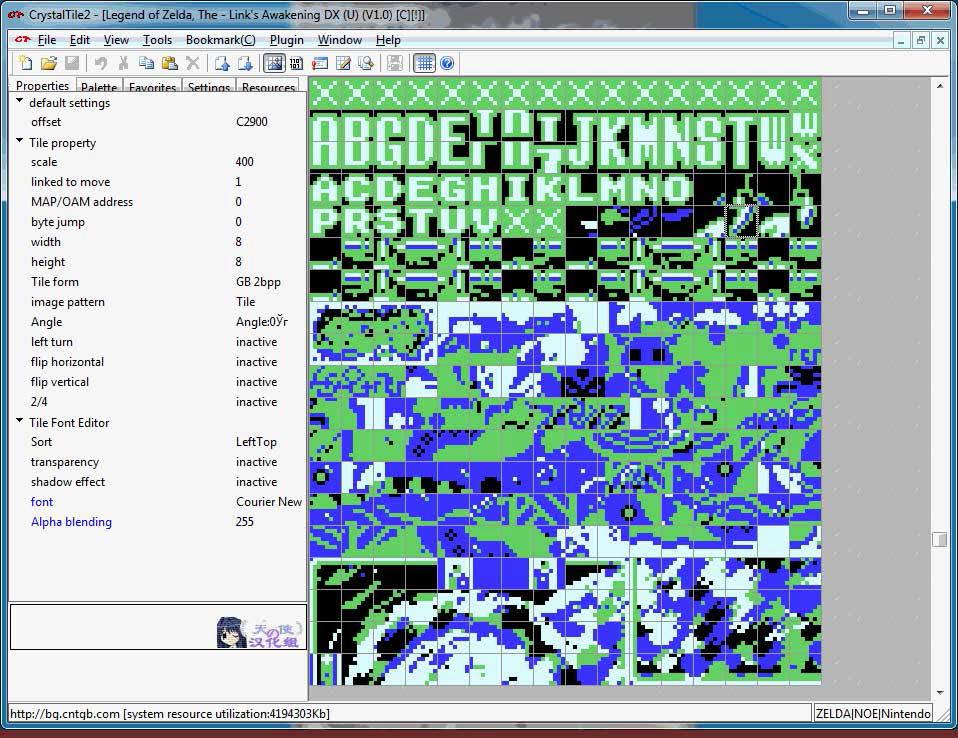This screenshot has width=958, height=738.
Task: Undo the last edit via toolbar arrow
Action: tap(101, 63)
